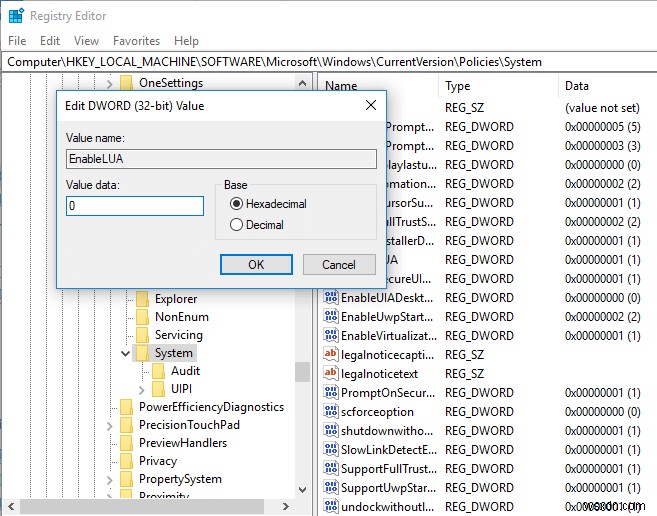Click the Value name field showing EnableLUA
Screen dimensions: 657x516
(x=221, y=159)
